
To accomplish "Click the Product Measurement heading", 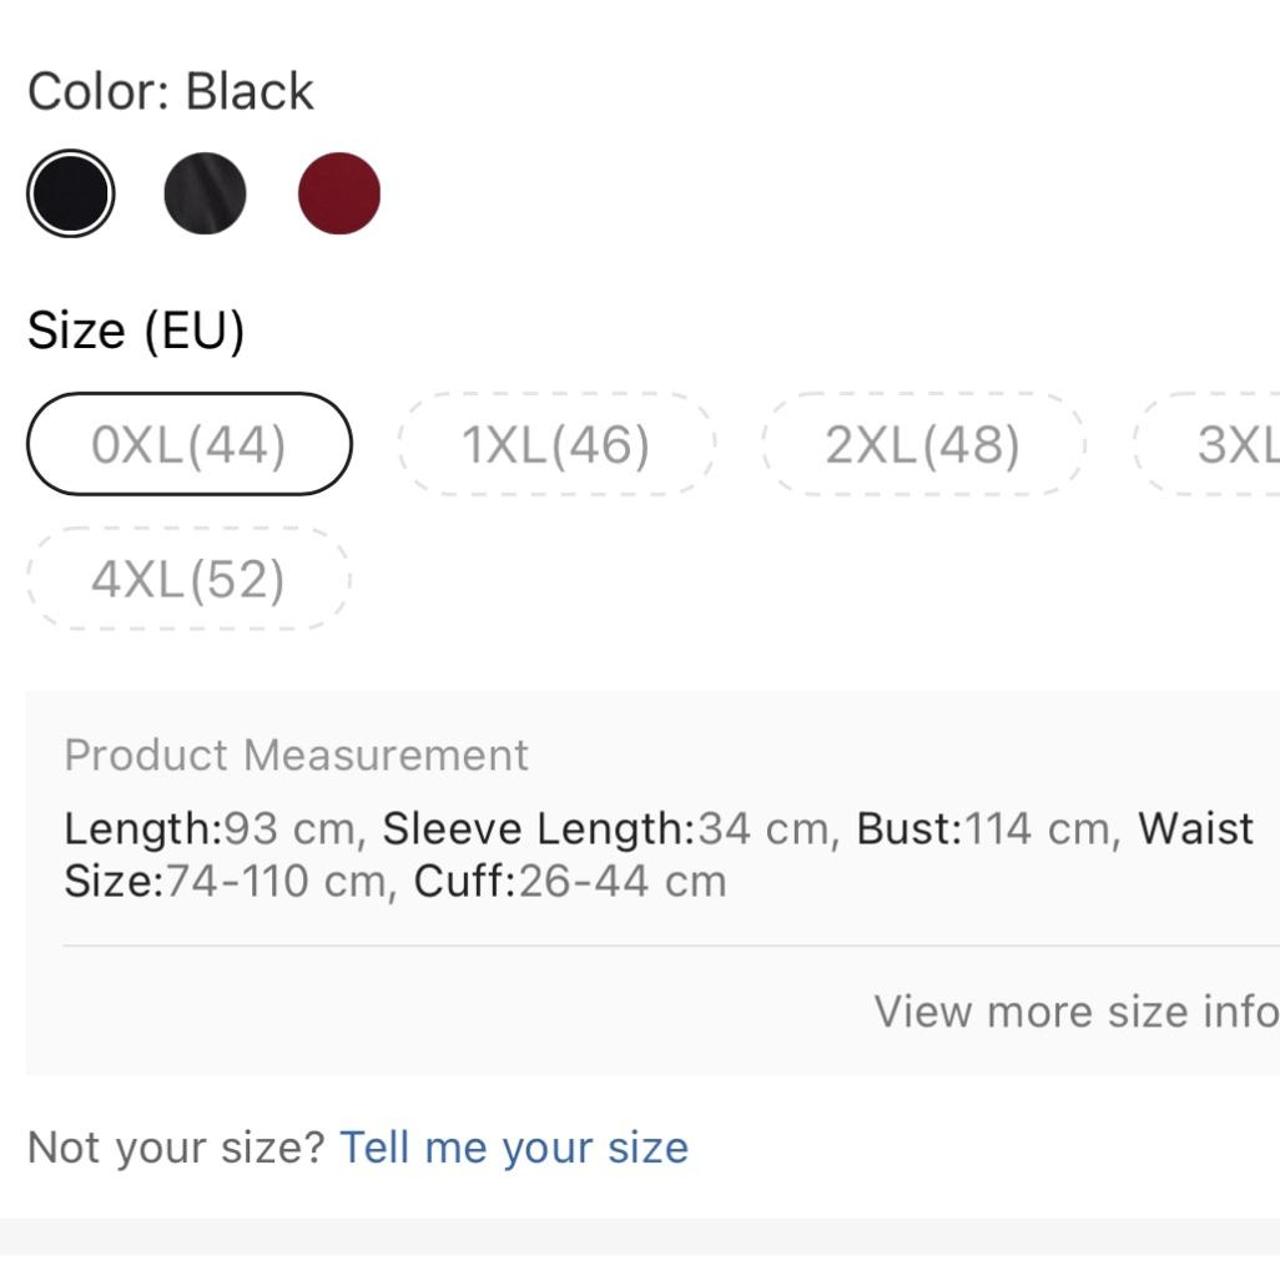I will pyautogui.click(x=297, y=755).
